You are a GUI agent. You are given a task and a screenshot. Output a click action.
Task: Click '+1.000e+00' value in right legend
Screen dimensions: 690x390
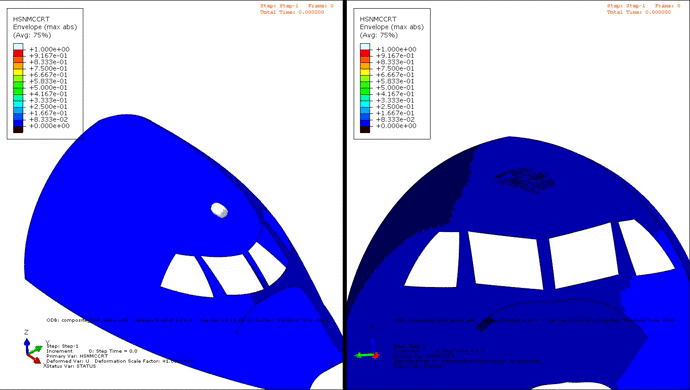point(396,49)
